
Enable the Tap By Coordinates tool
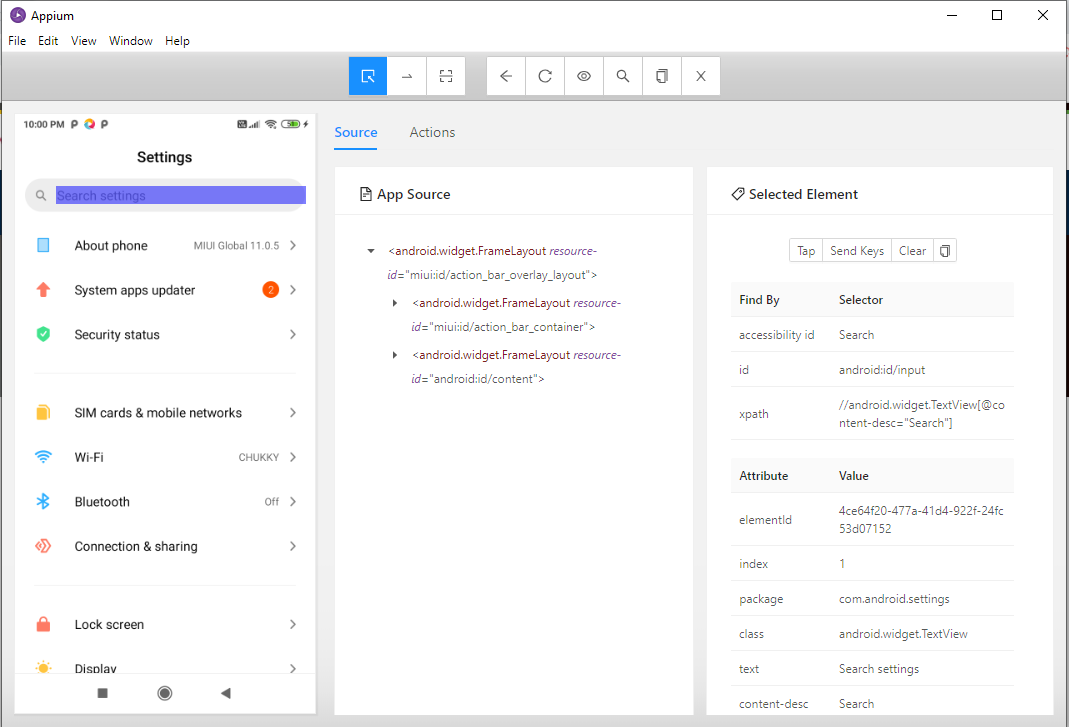point(446,76)
